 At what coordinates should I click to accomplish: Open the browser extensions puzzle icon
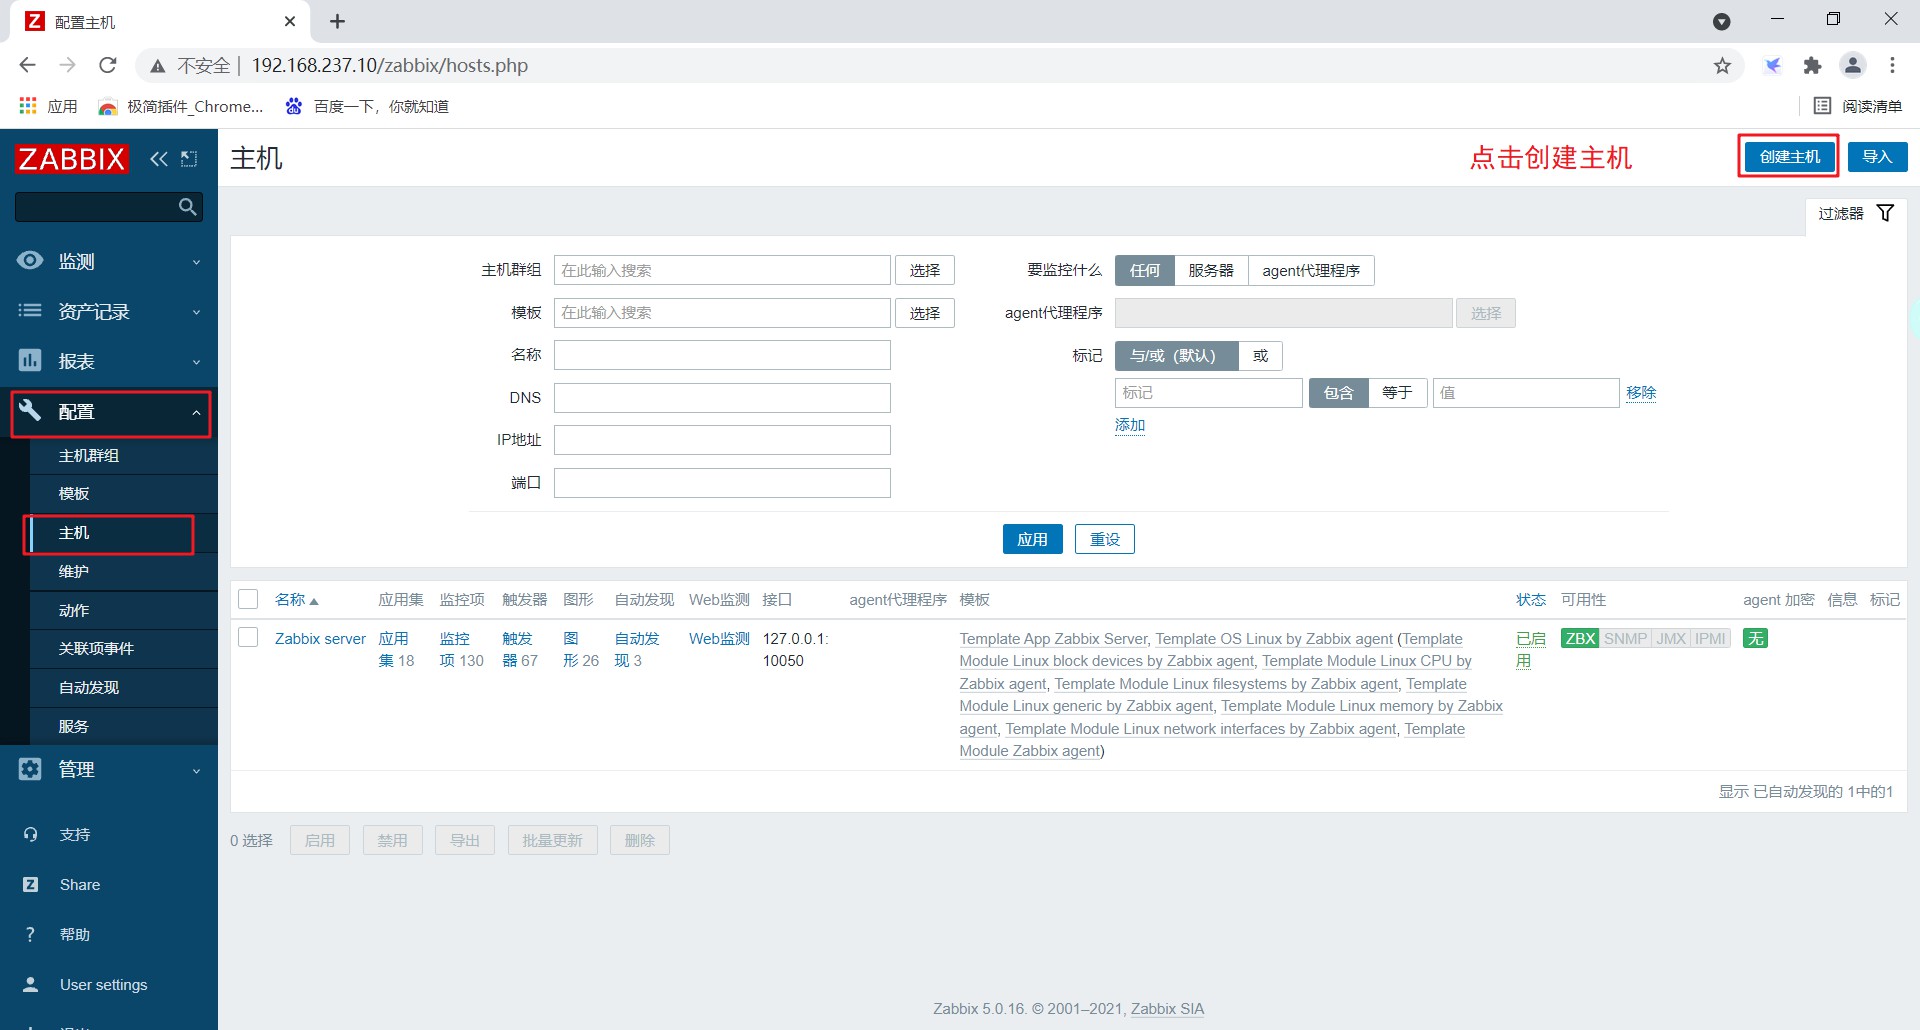click(x=1812, y=66)
